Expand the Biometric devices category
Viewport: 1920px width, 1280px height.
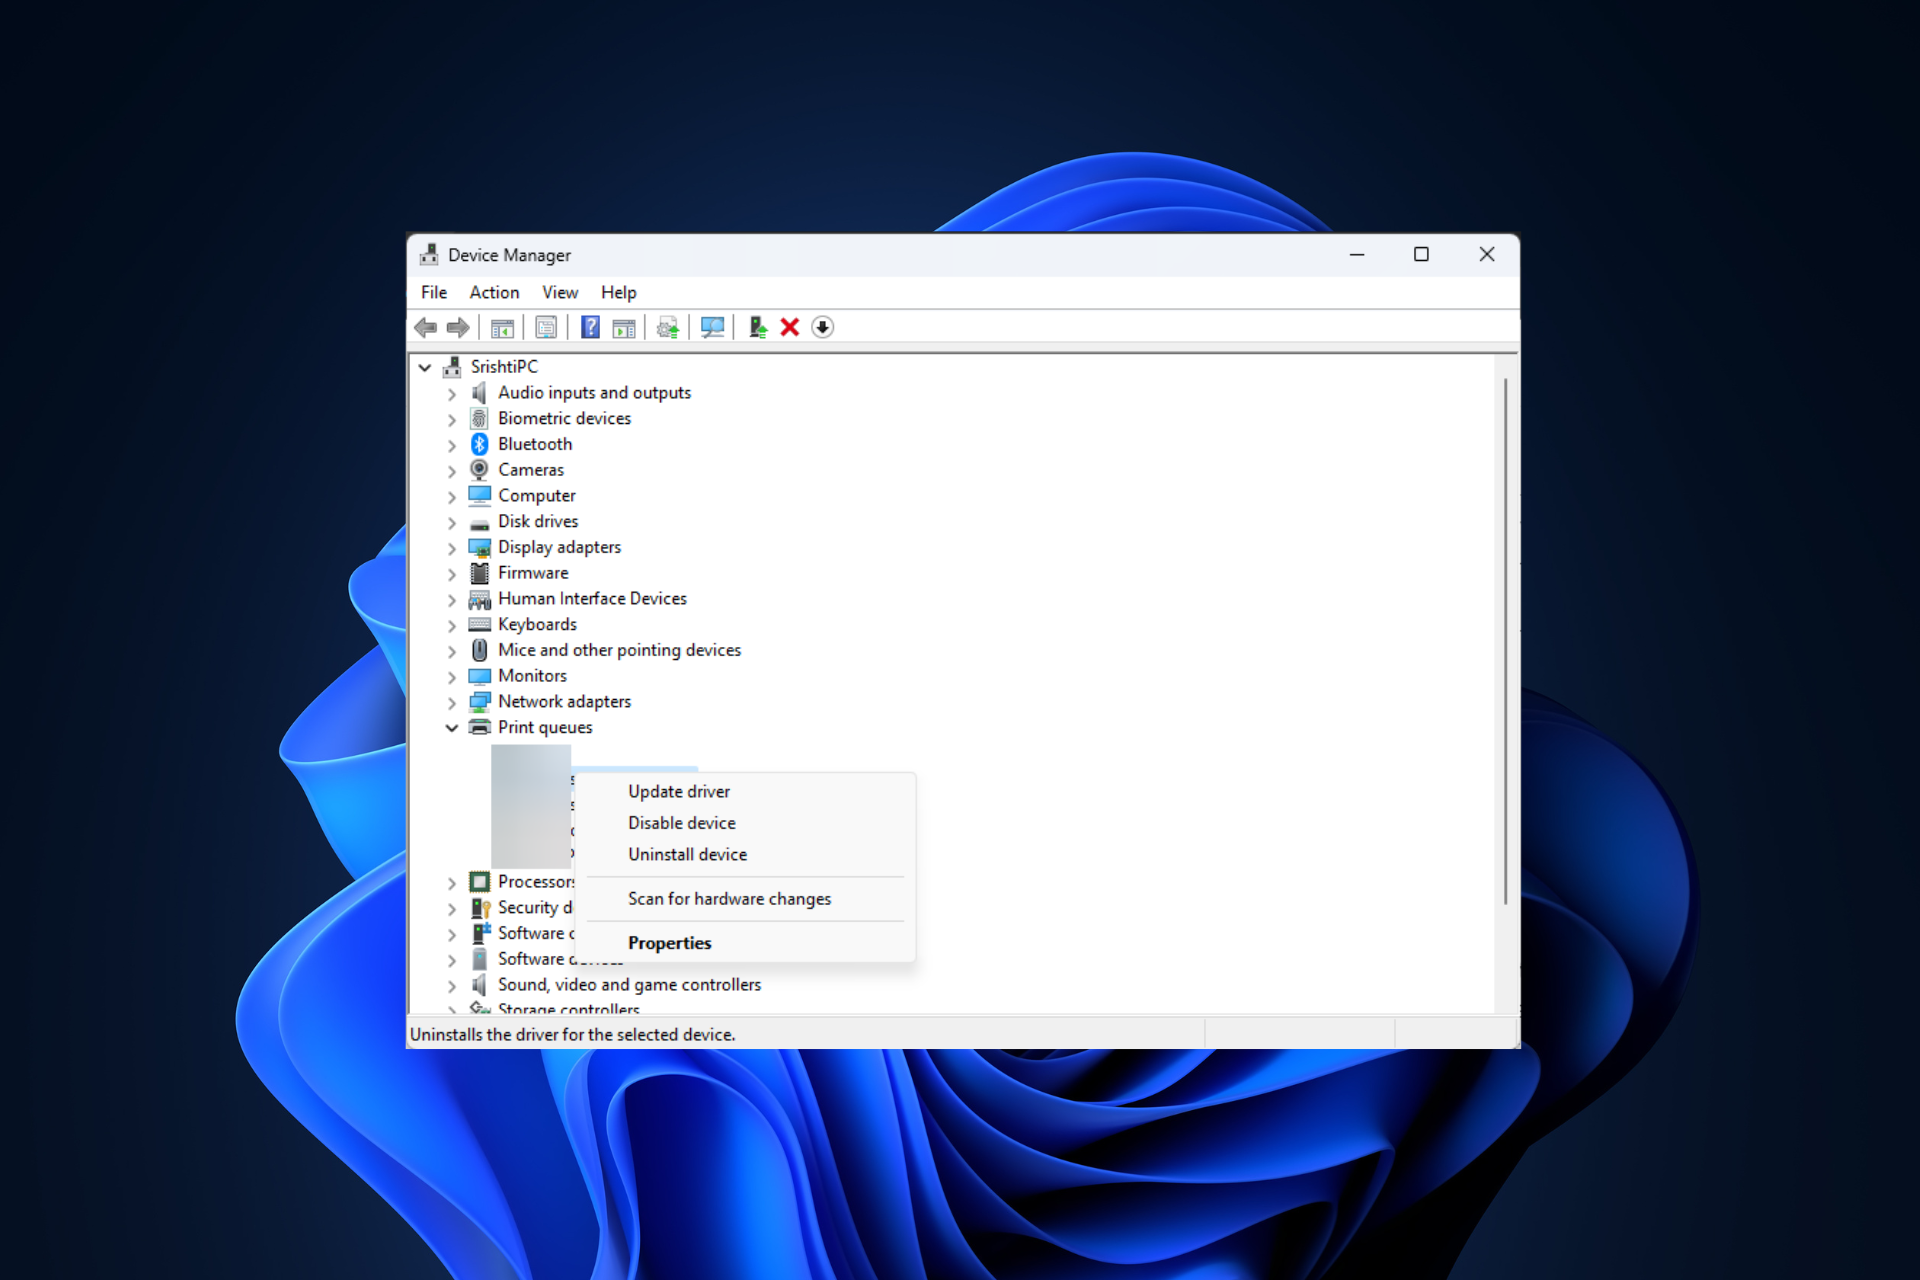click(452, 420)
